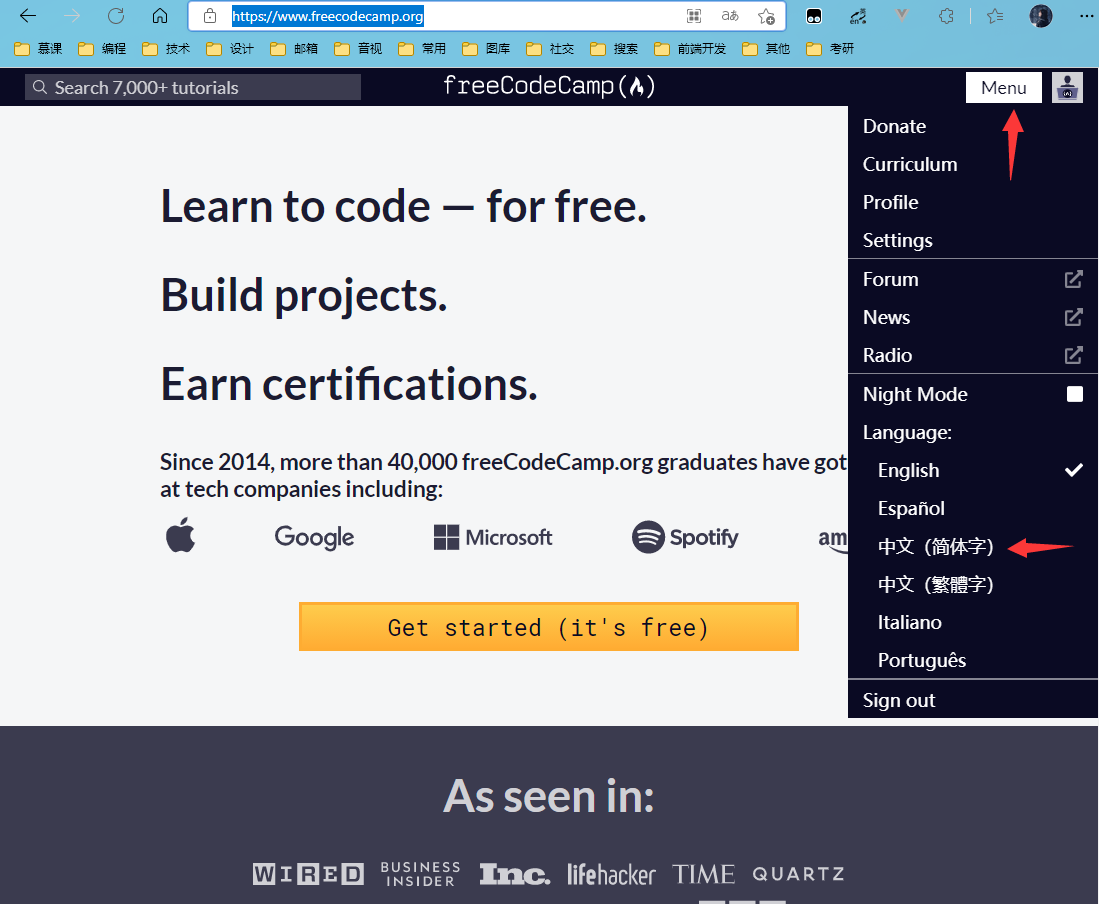1099x904 pixels.
Task: Add this page to favorites star icon
Action: [x=766, y=16]
